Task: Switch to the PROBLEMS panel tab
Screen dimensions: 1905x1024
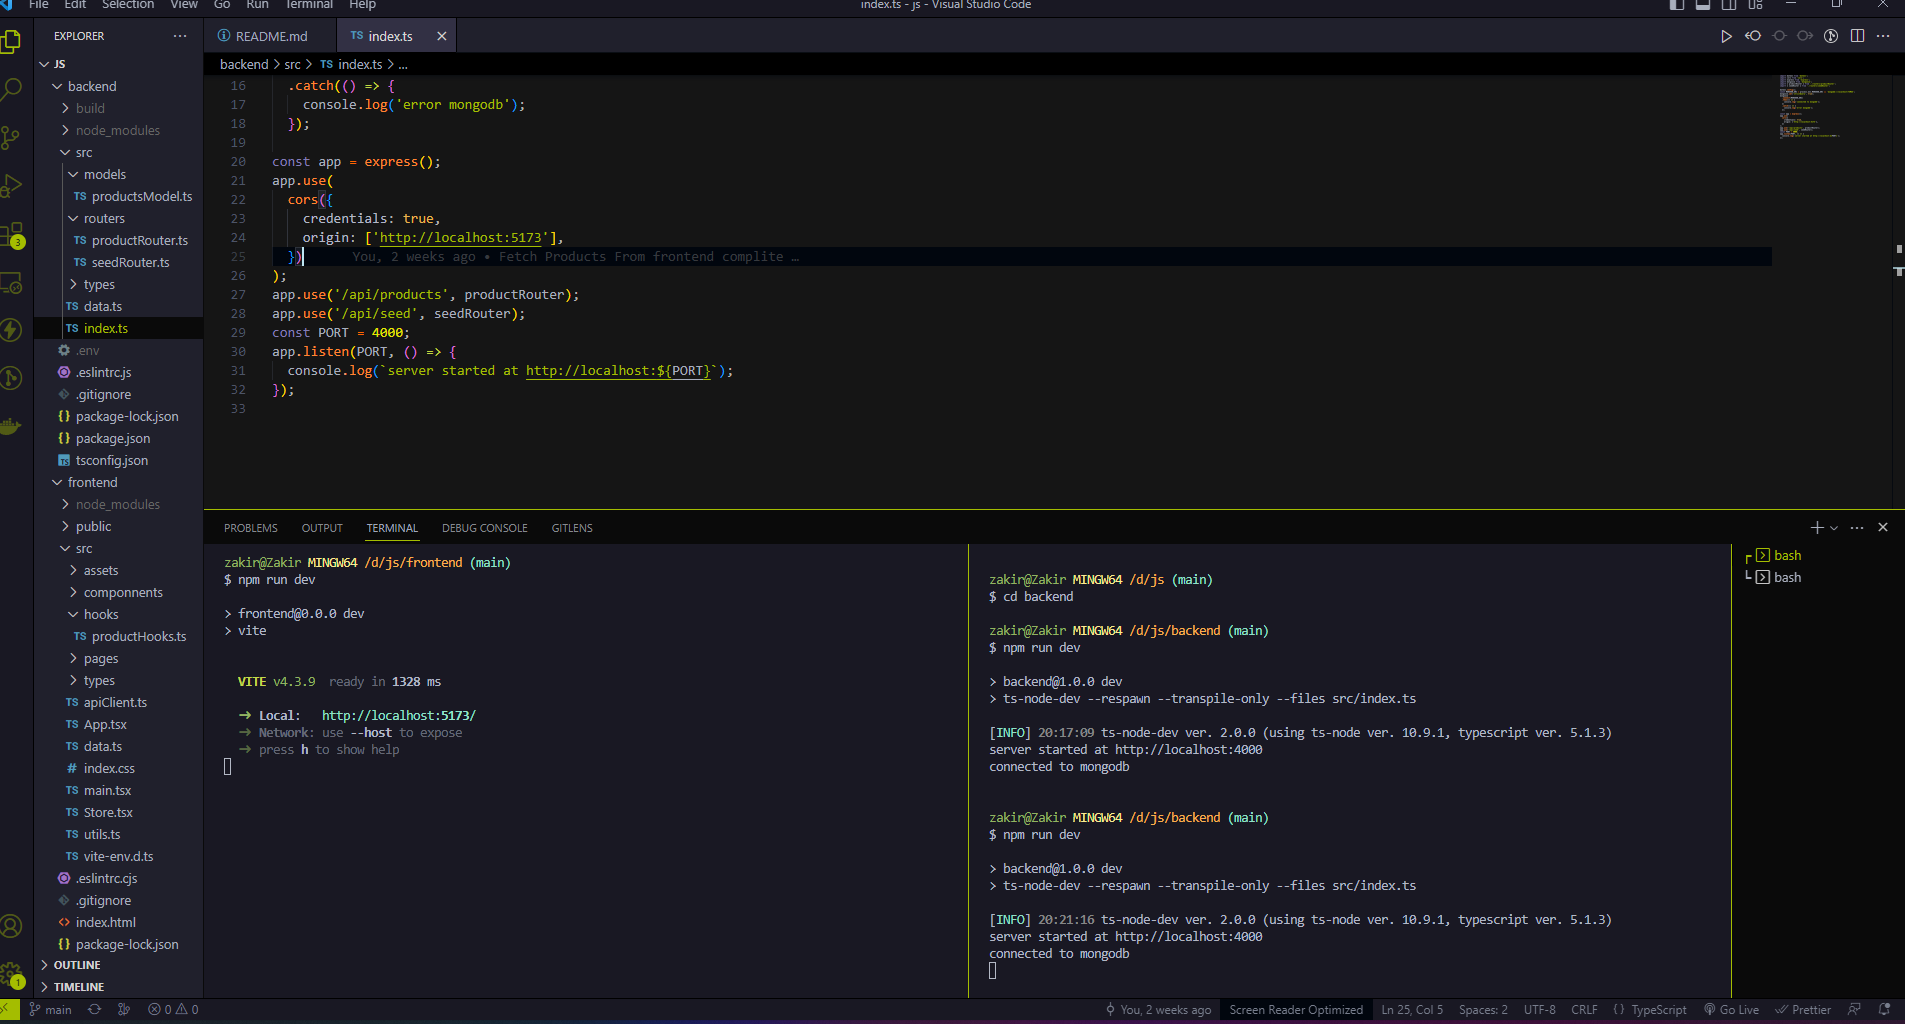Action: (251, 528)
